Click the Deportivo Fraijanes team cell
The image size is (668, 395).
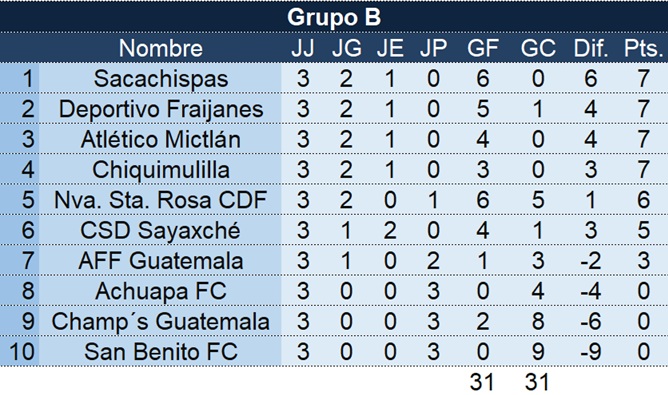coord(161,109)
